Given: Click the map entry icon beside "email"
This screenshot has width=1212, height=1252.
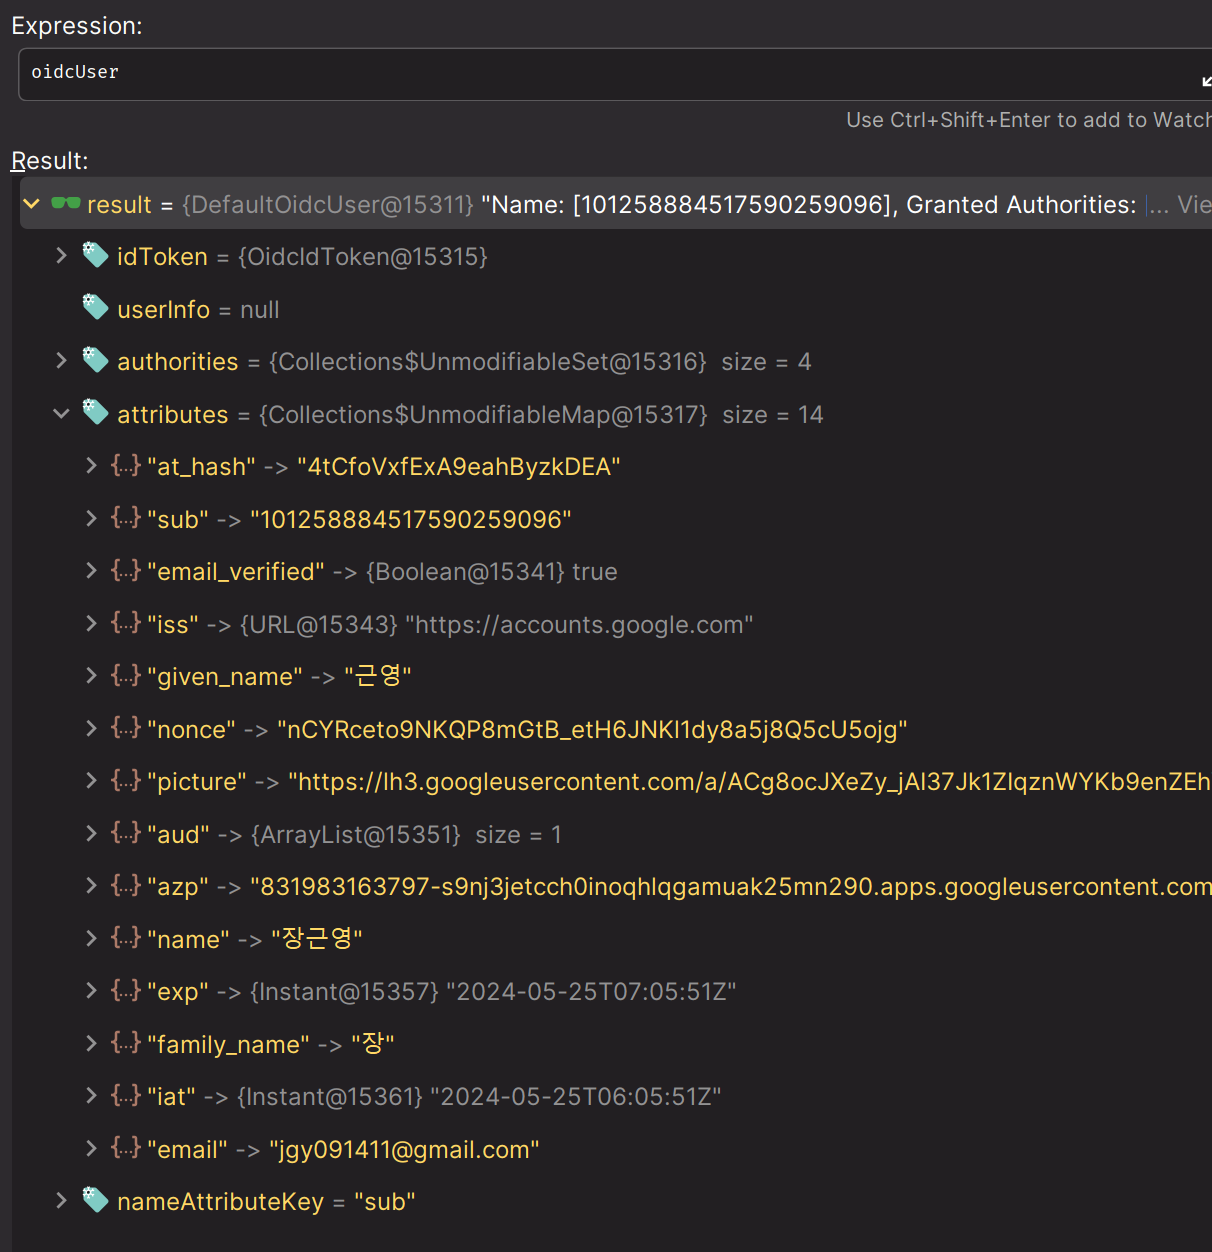Looking at the screenshot, I should pos(126,1148).
